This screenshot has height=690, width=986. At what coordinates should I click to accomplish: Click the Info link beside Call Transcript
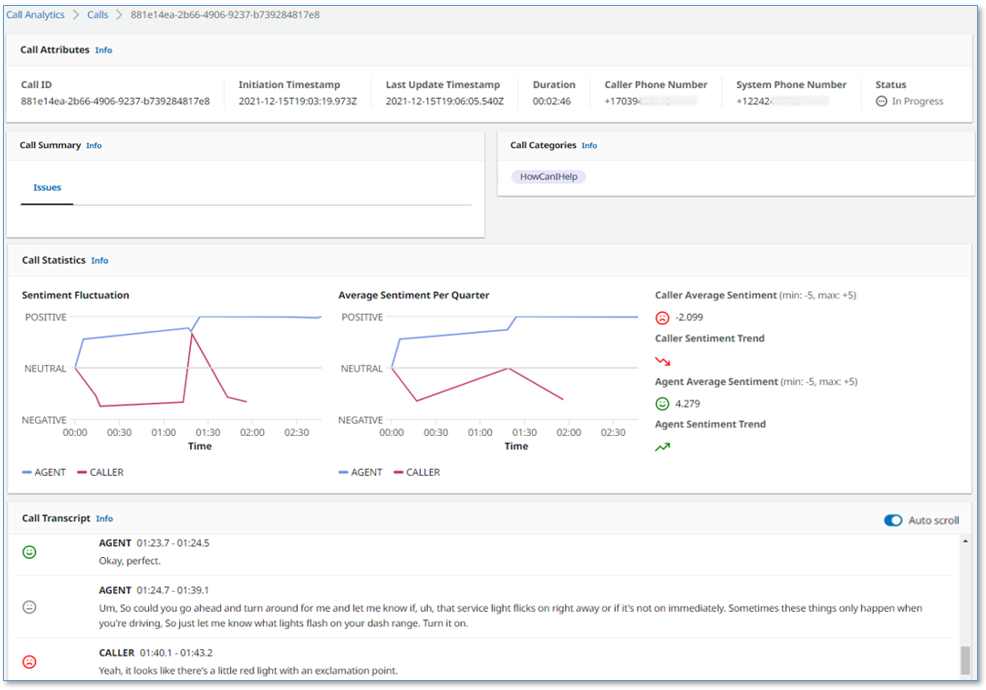[x=104, y=518]
